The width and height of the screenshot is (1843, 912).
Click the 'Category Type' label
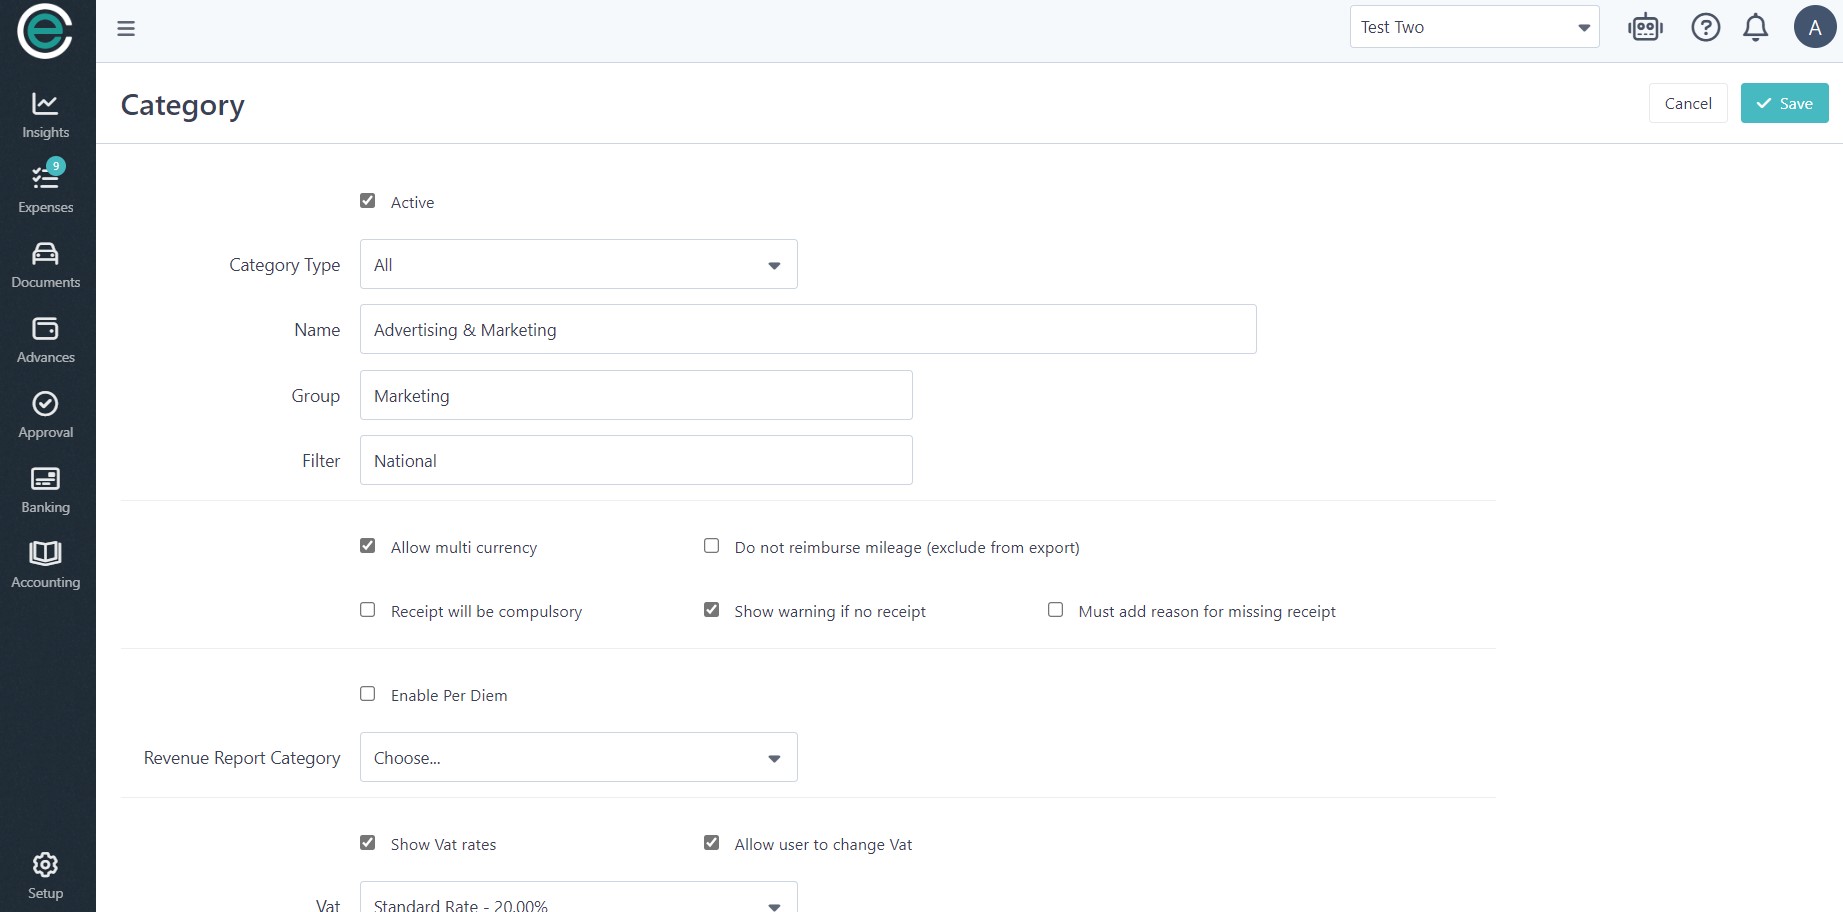[x=285, y=265]
